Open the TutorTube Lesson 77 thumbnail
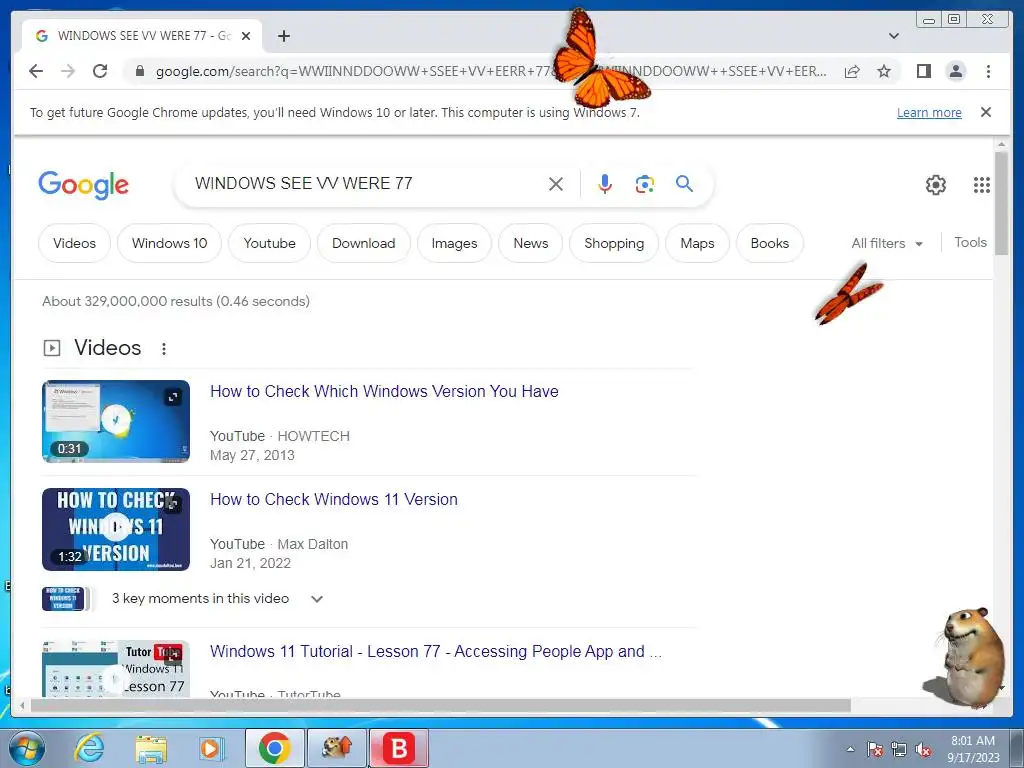The image size is (1024, 768). click(x=116, y=669)
